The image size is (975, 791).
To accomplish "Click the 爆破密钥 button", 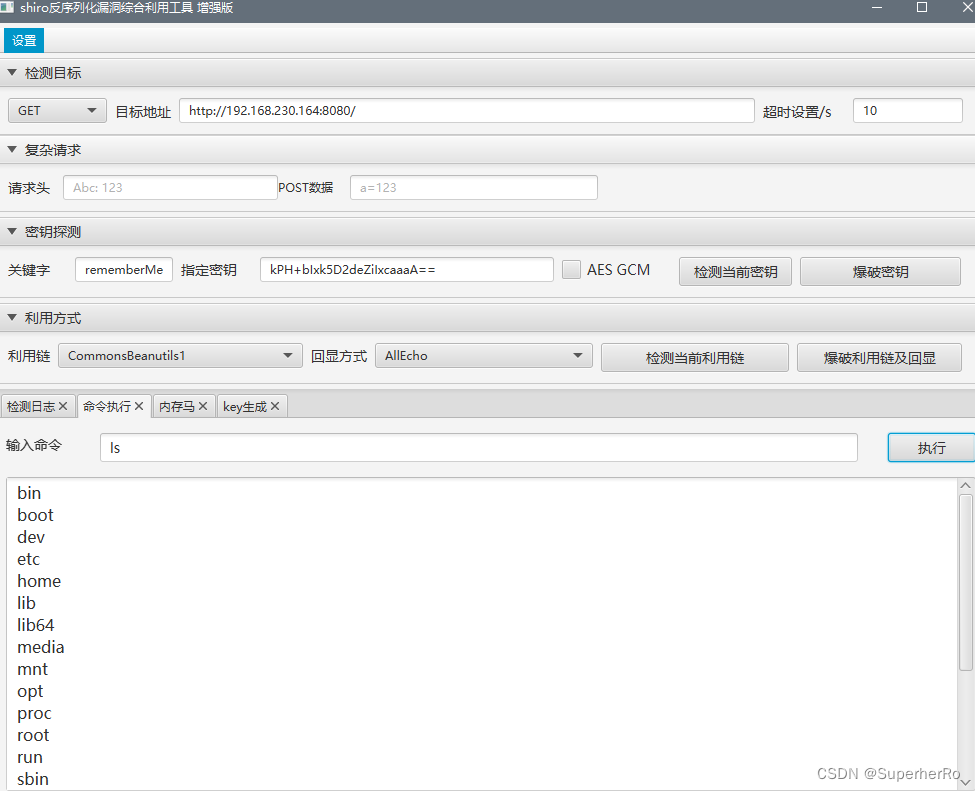I will pos(880,271).
